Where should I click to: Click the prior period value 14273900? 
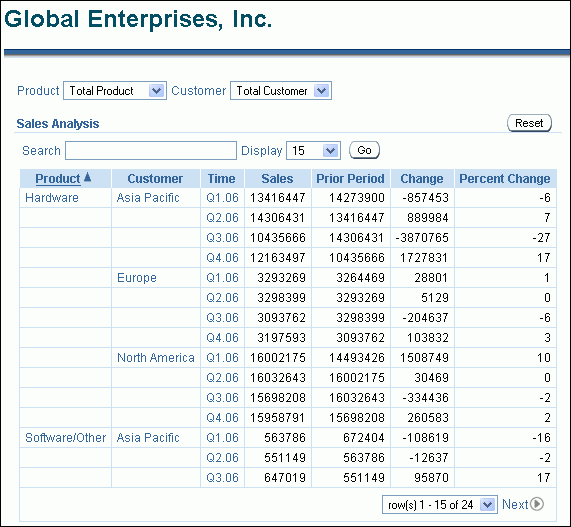[x=357, y=198]
